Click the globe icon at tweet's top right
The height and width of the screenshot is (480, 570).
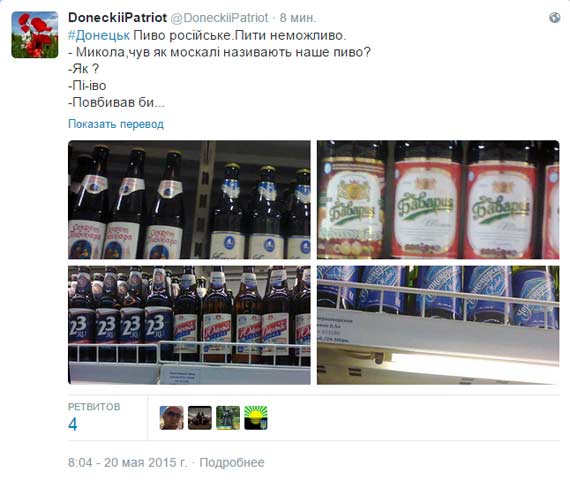click(554, 17)
